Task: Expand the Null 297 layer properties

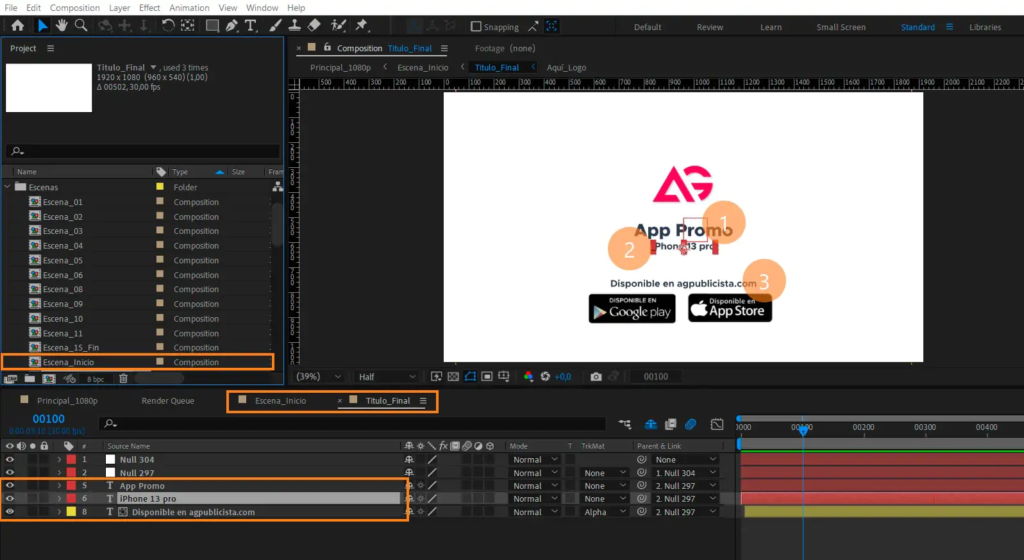Action: [59, 473]
